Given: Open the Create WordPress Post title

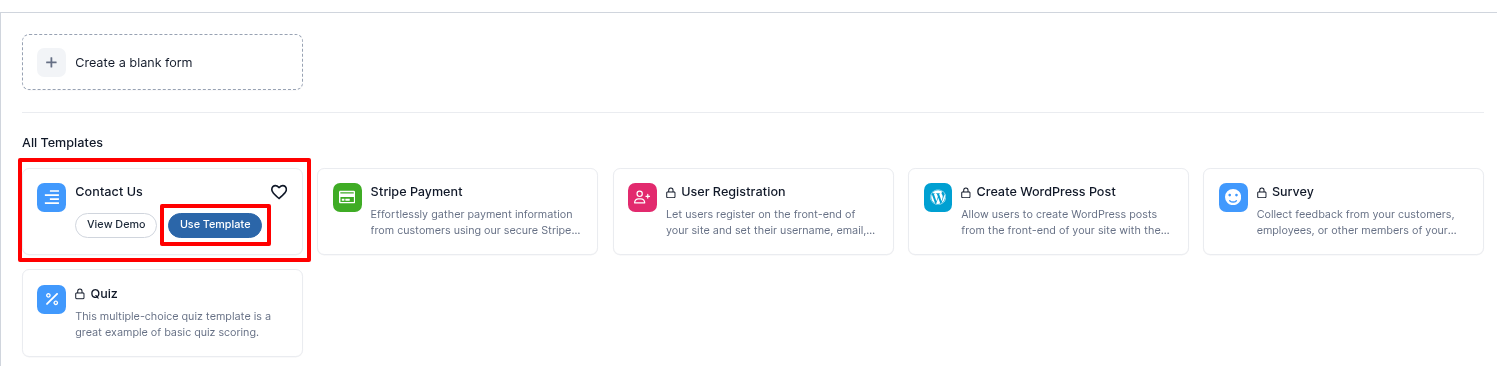Looking at the screenshot, I should 1046,192.
